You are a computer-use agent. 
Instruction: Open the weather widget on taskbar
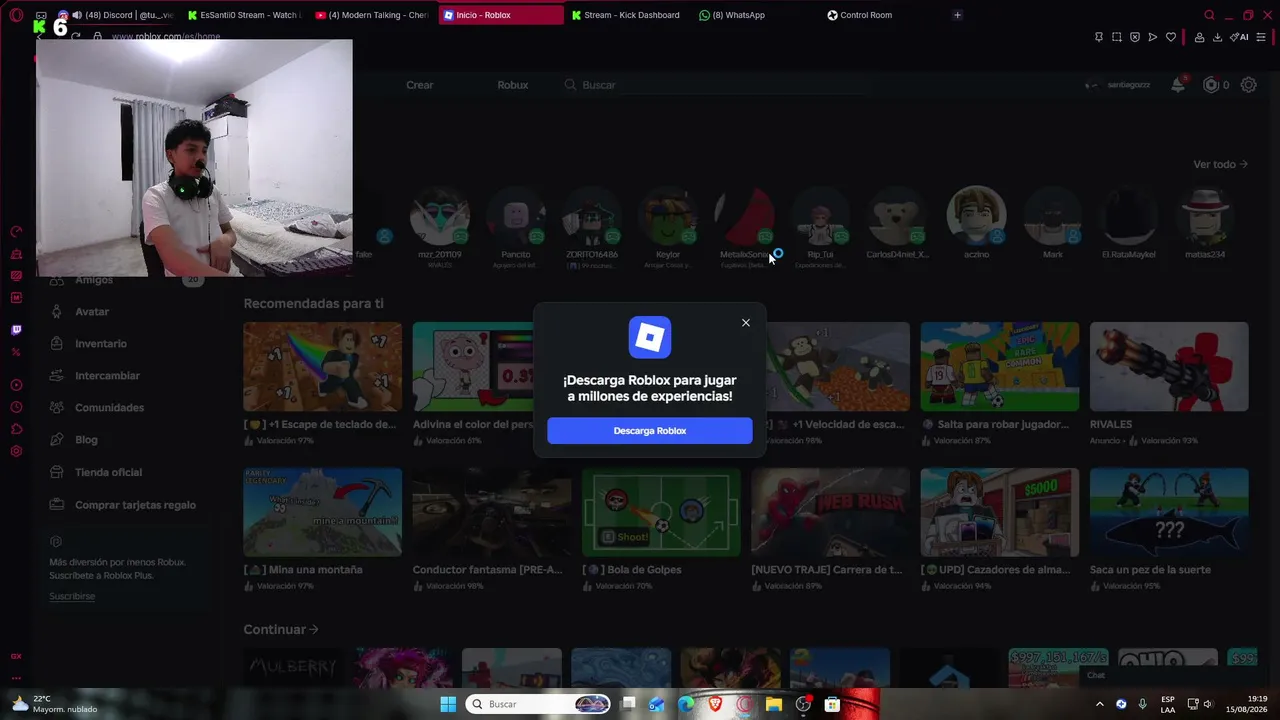click(55, 704)
